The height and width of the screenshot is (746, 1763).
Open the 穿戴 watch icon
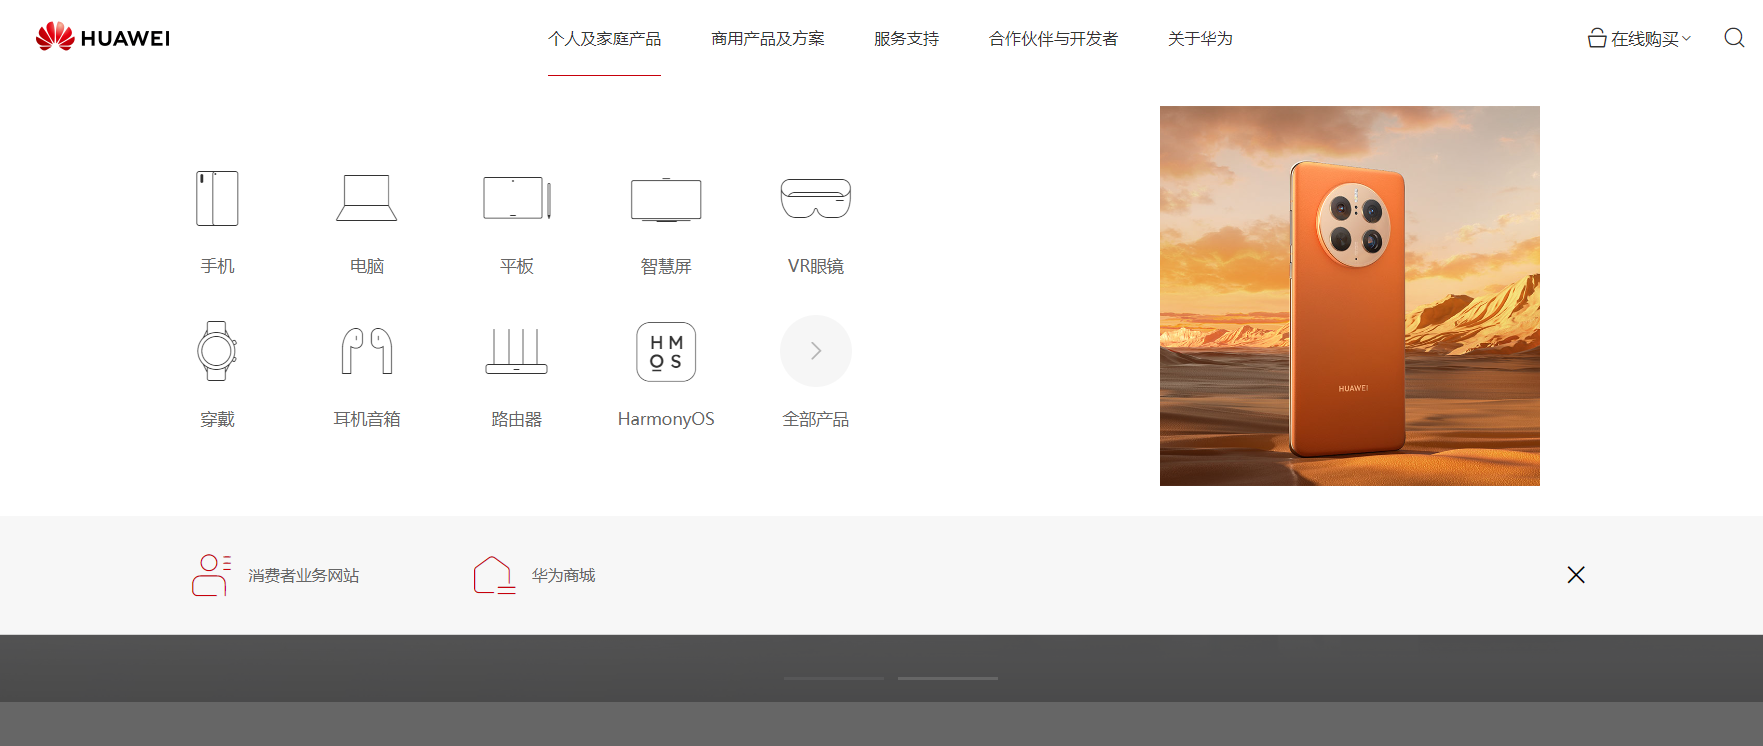click(217, 351)
